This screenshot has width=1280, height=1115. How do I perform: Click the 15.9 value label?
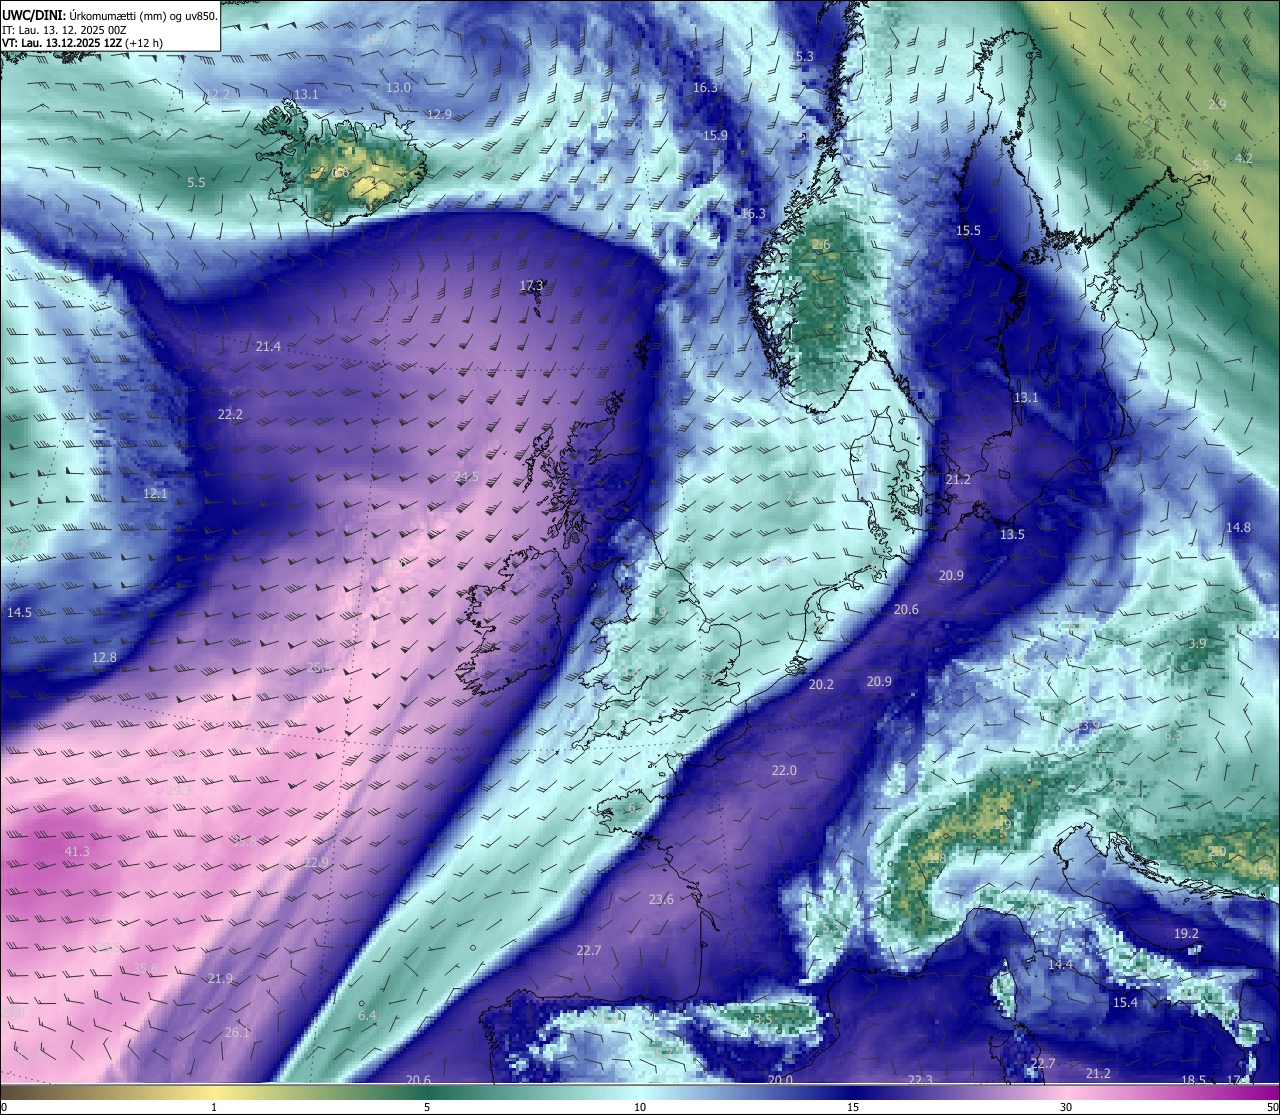(x=715, y=135)
